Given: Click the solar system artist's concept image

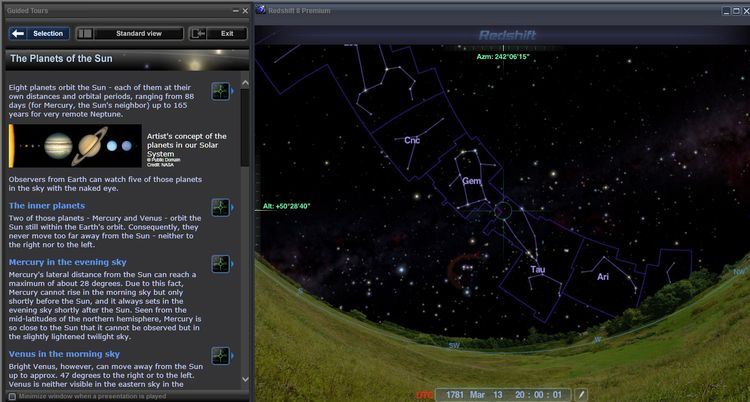Looking at the screenshot, I should [x=75, y=146].
